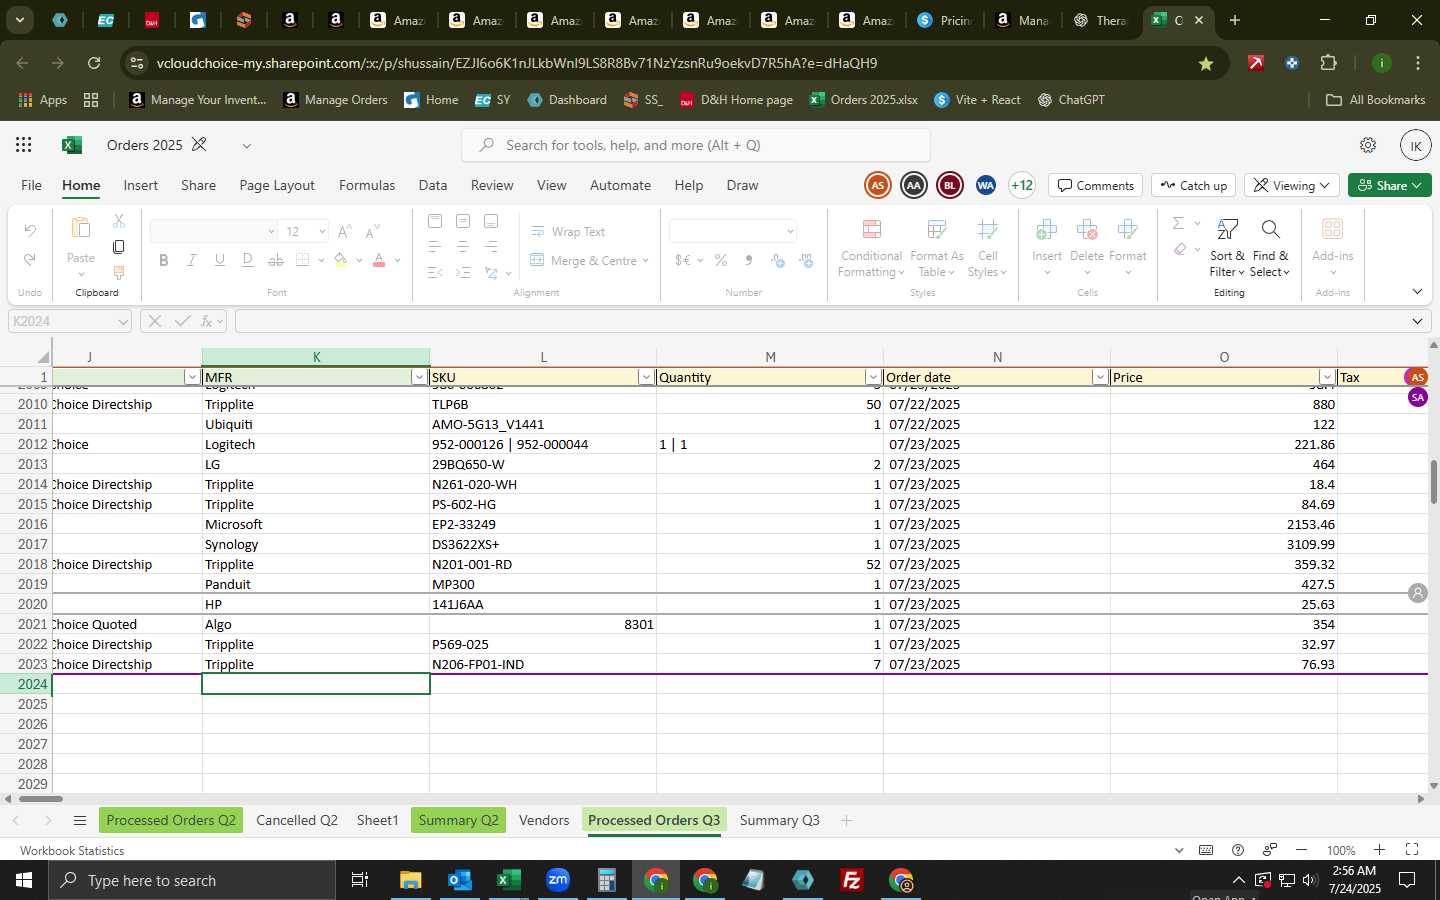Click the Font Colour red swatch
1440x900 pixels.
pyautogui.click(x=379, y=260)
